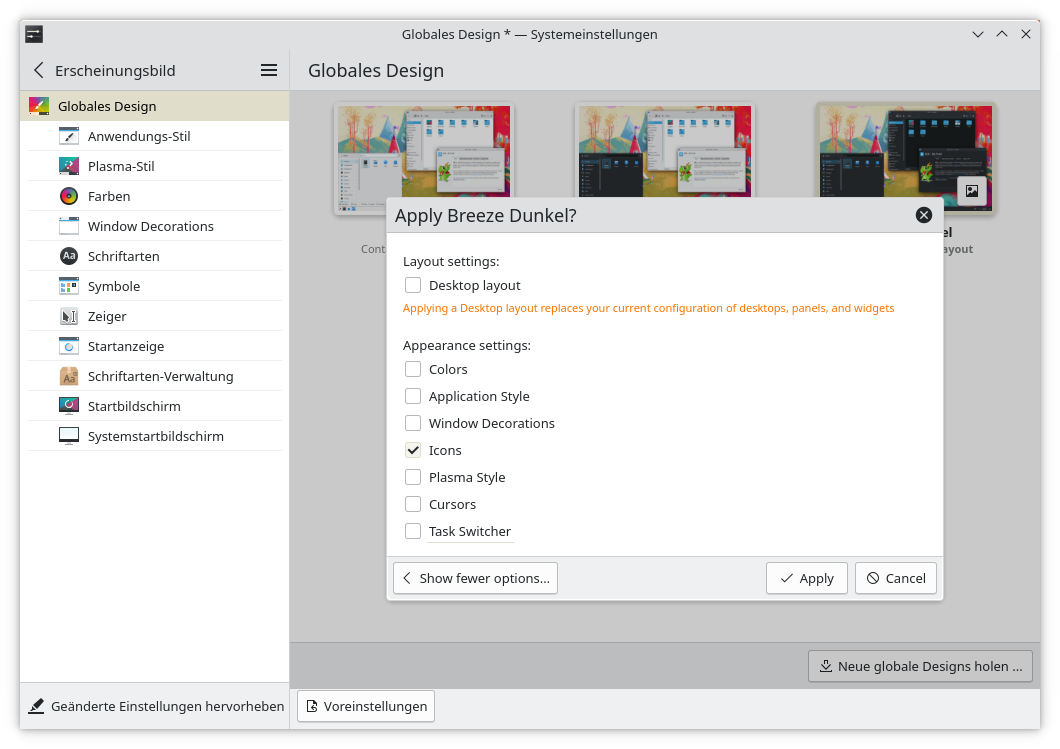Image resolution: width=1060 pixels, height=749 pixels.
Task: Close the Apply Breeze Dunkel dialog
Action: coord(923,215)
